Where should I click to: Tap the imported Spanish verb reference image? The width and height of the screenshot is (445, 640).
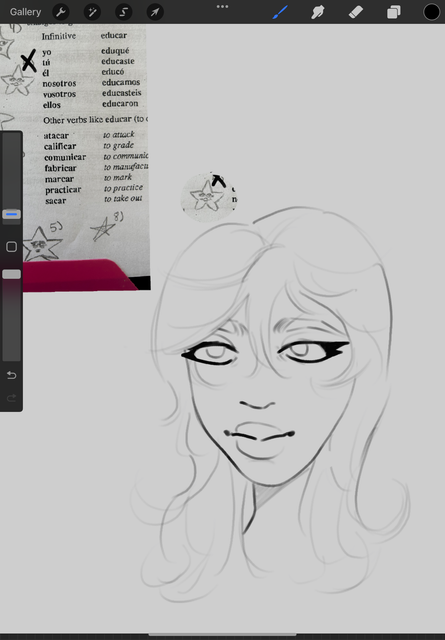[76, 158]
